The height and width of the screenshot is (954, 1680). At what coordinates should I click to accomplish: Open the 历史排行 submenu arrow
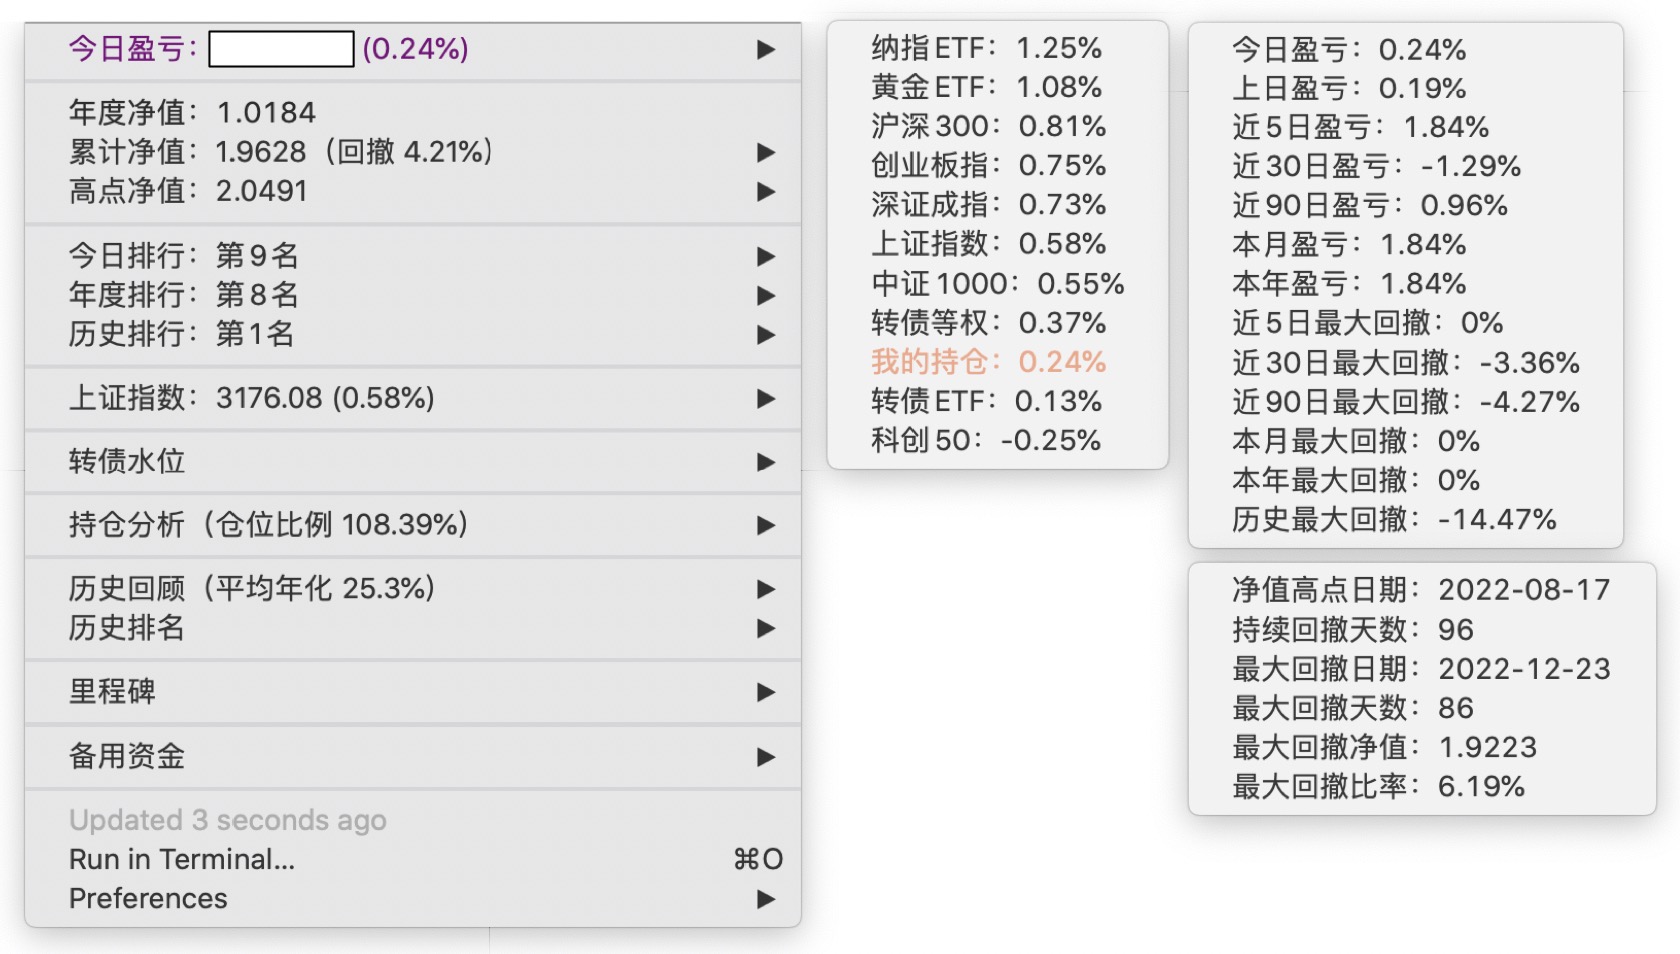click(766, 334)
